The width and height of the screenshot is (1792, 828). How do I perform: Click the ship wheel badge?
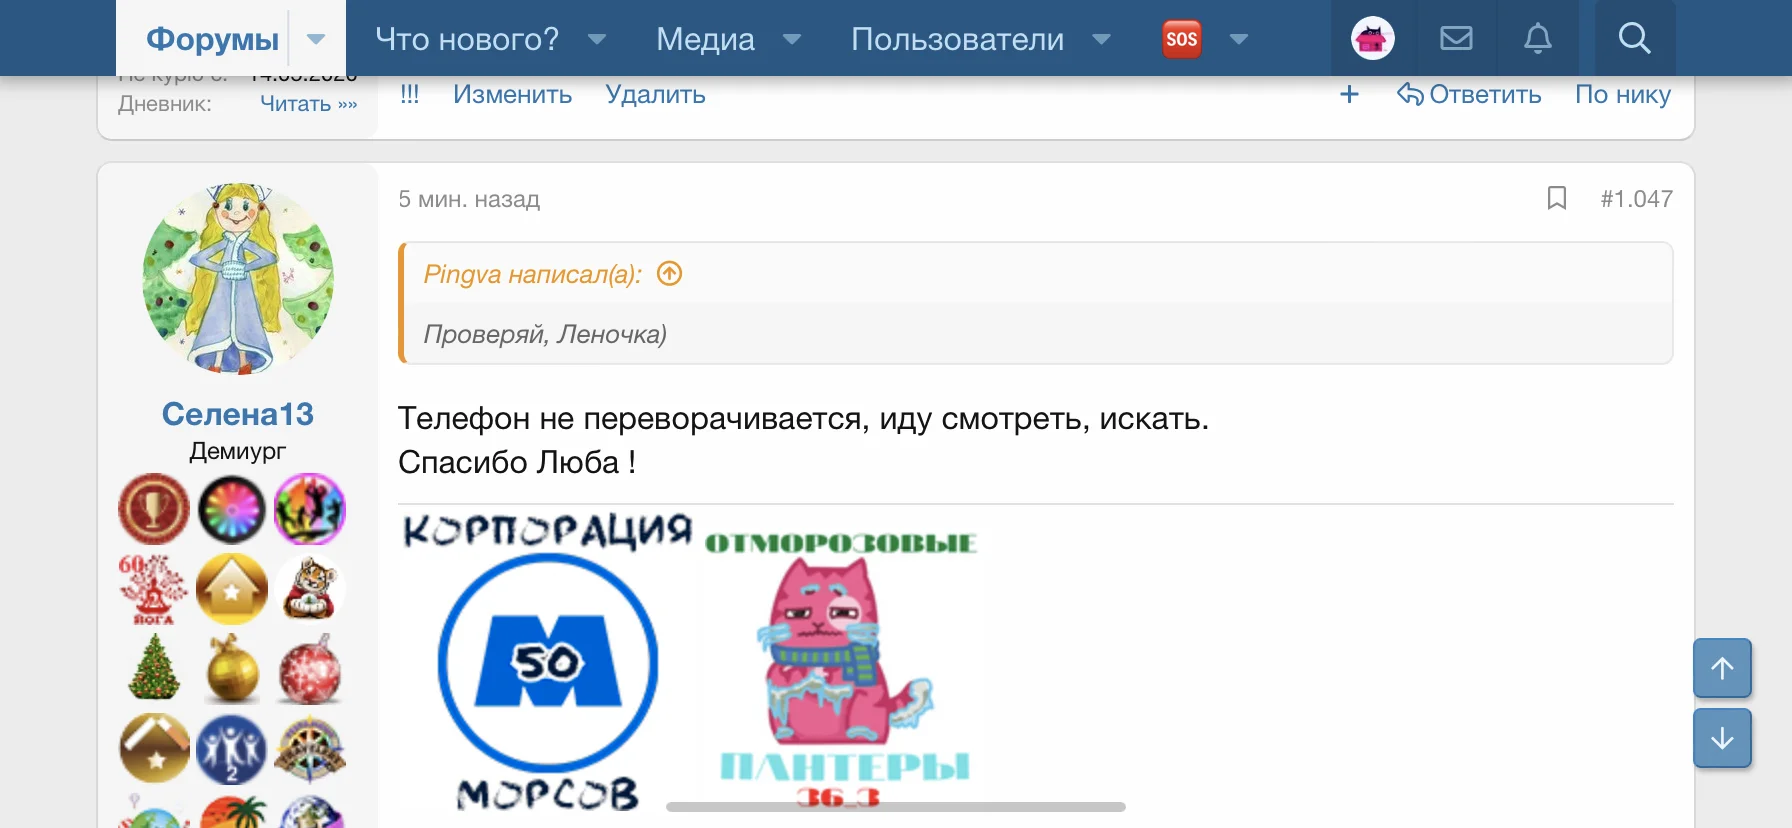310,749
